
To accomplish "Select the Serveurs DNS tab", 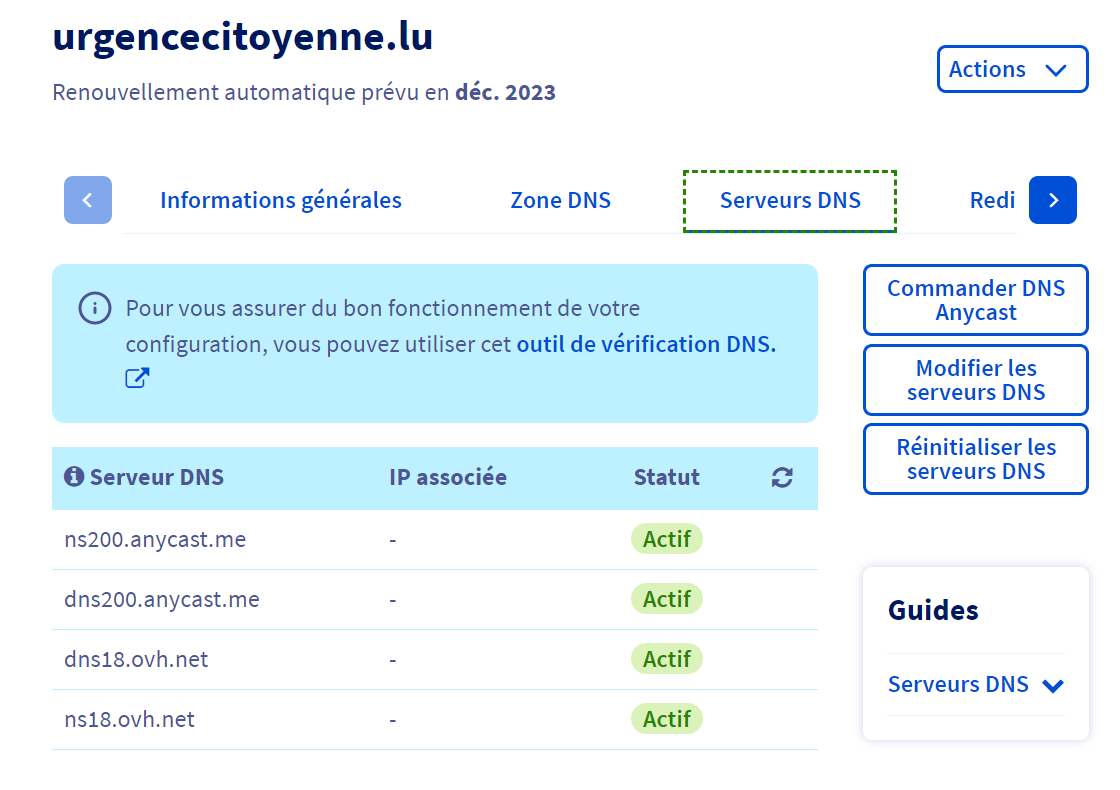I will pos(790,200).
